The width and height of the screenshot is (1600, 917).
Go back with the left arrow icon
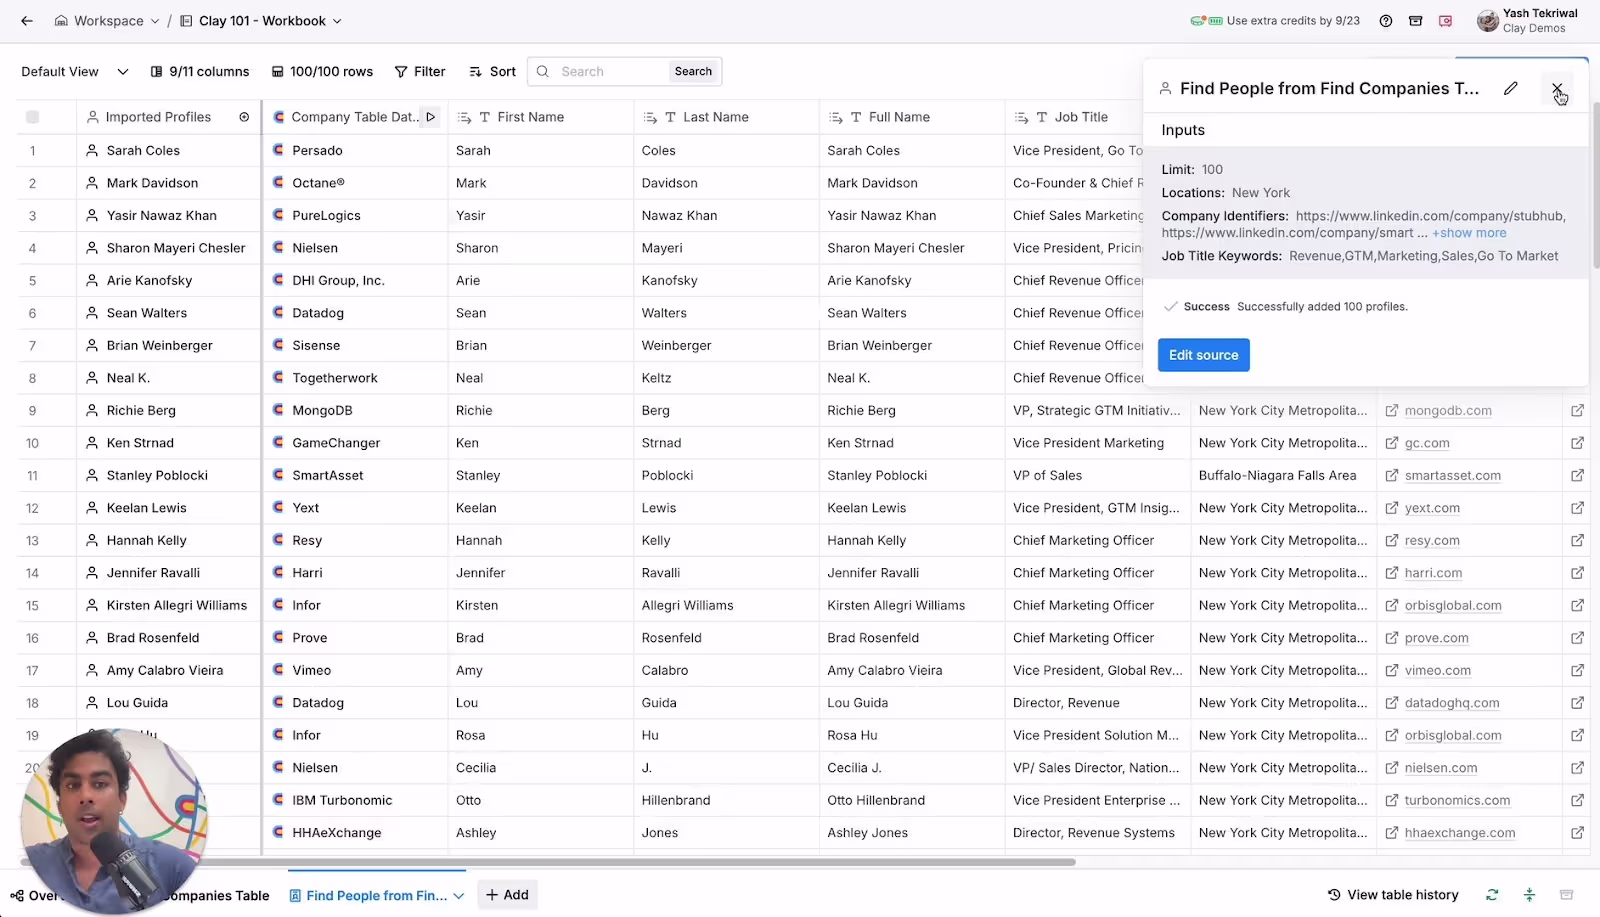tap(27, 21)
